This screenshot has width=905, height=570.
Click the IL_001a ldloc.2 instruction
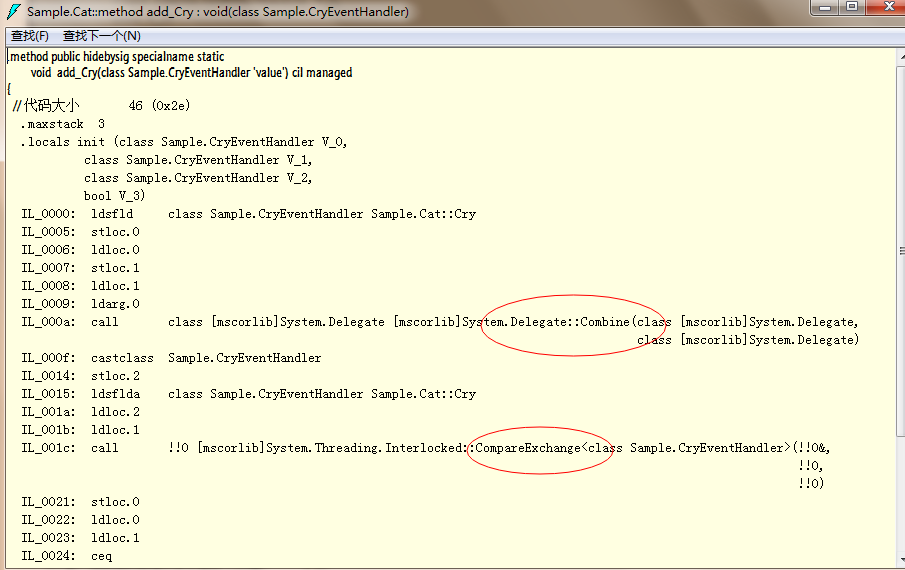tap(81, 412)
